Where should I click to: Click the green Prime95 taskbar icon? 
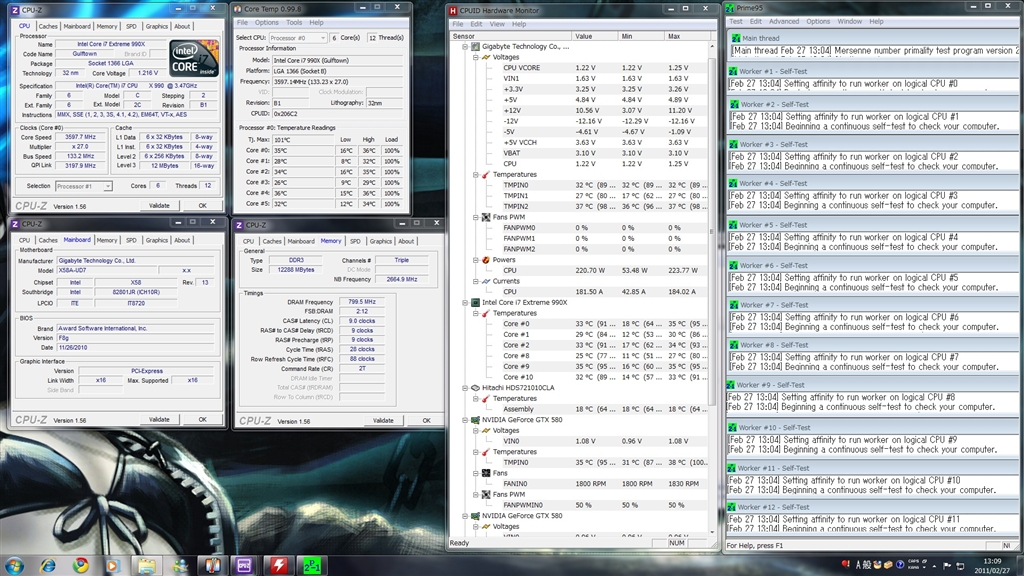point(311,565)
